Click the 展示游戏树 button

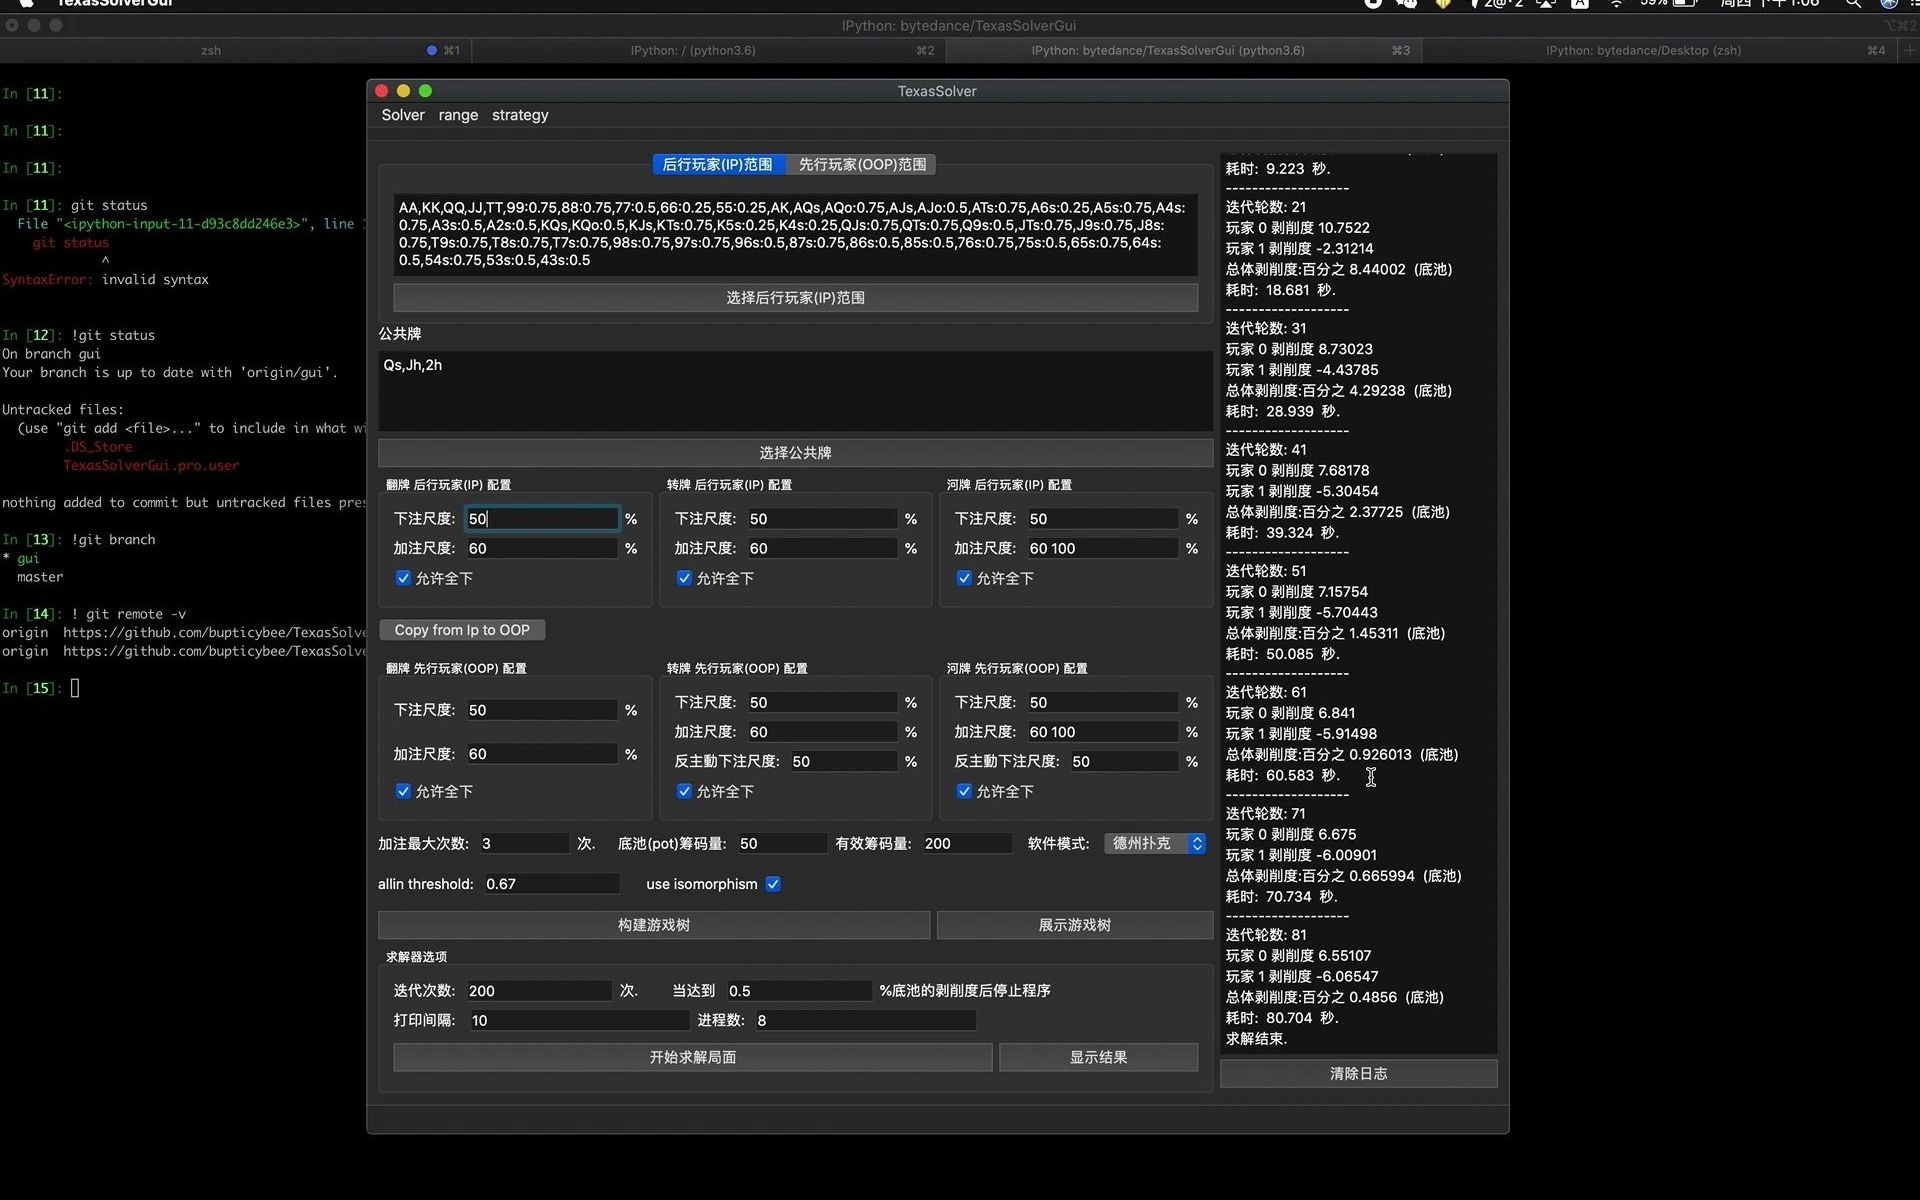pos(1075,925)
